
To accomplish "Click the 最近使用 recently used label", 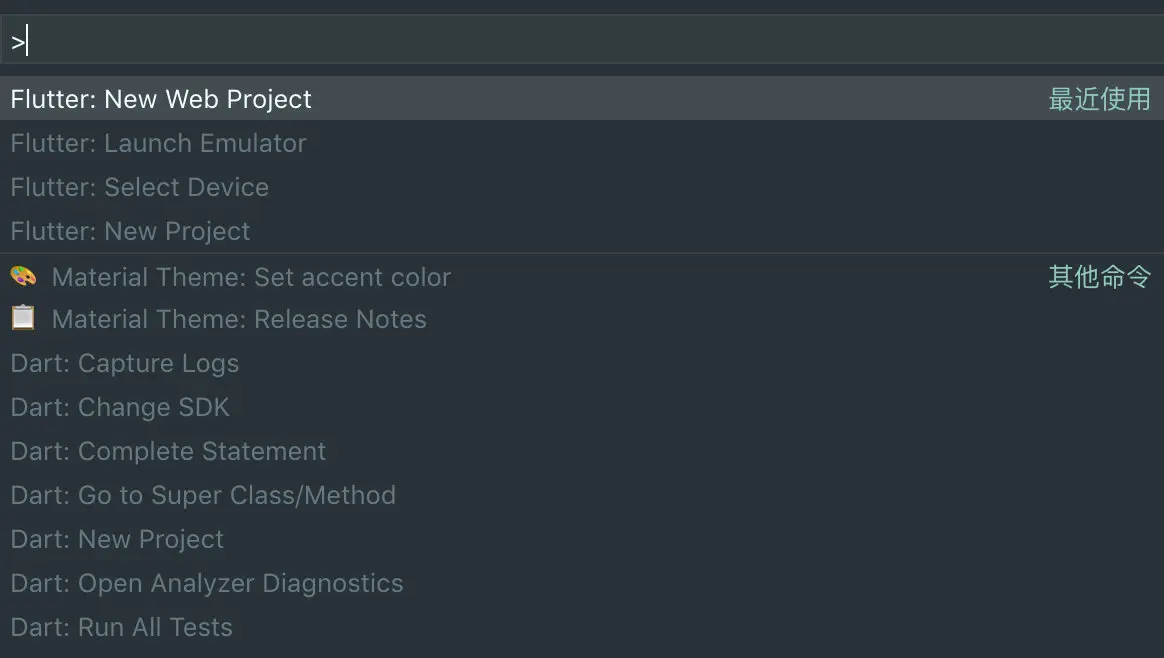I will coord(1099,99).
